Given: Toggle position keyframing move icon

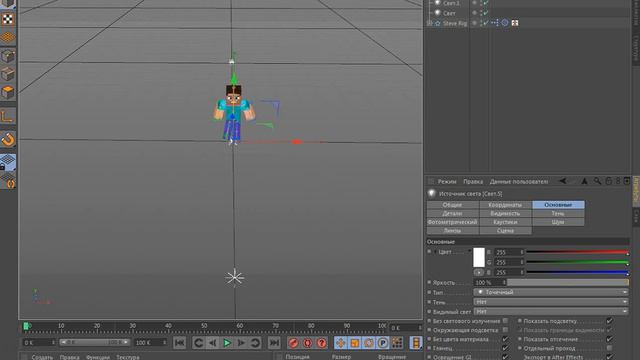Looking at the screenshot, I should coord(340,343).
